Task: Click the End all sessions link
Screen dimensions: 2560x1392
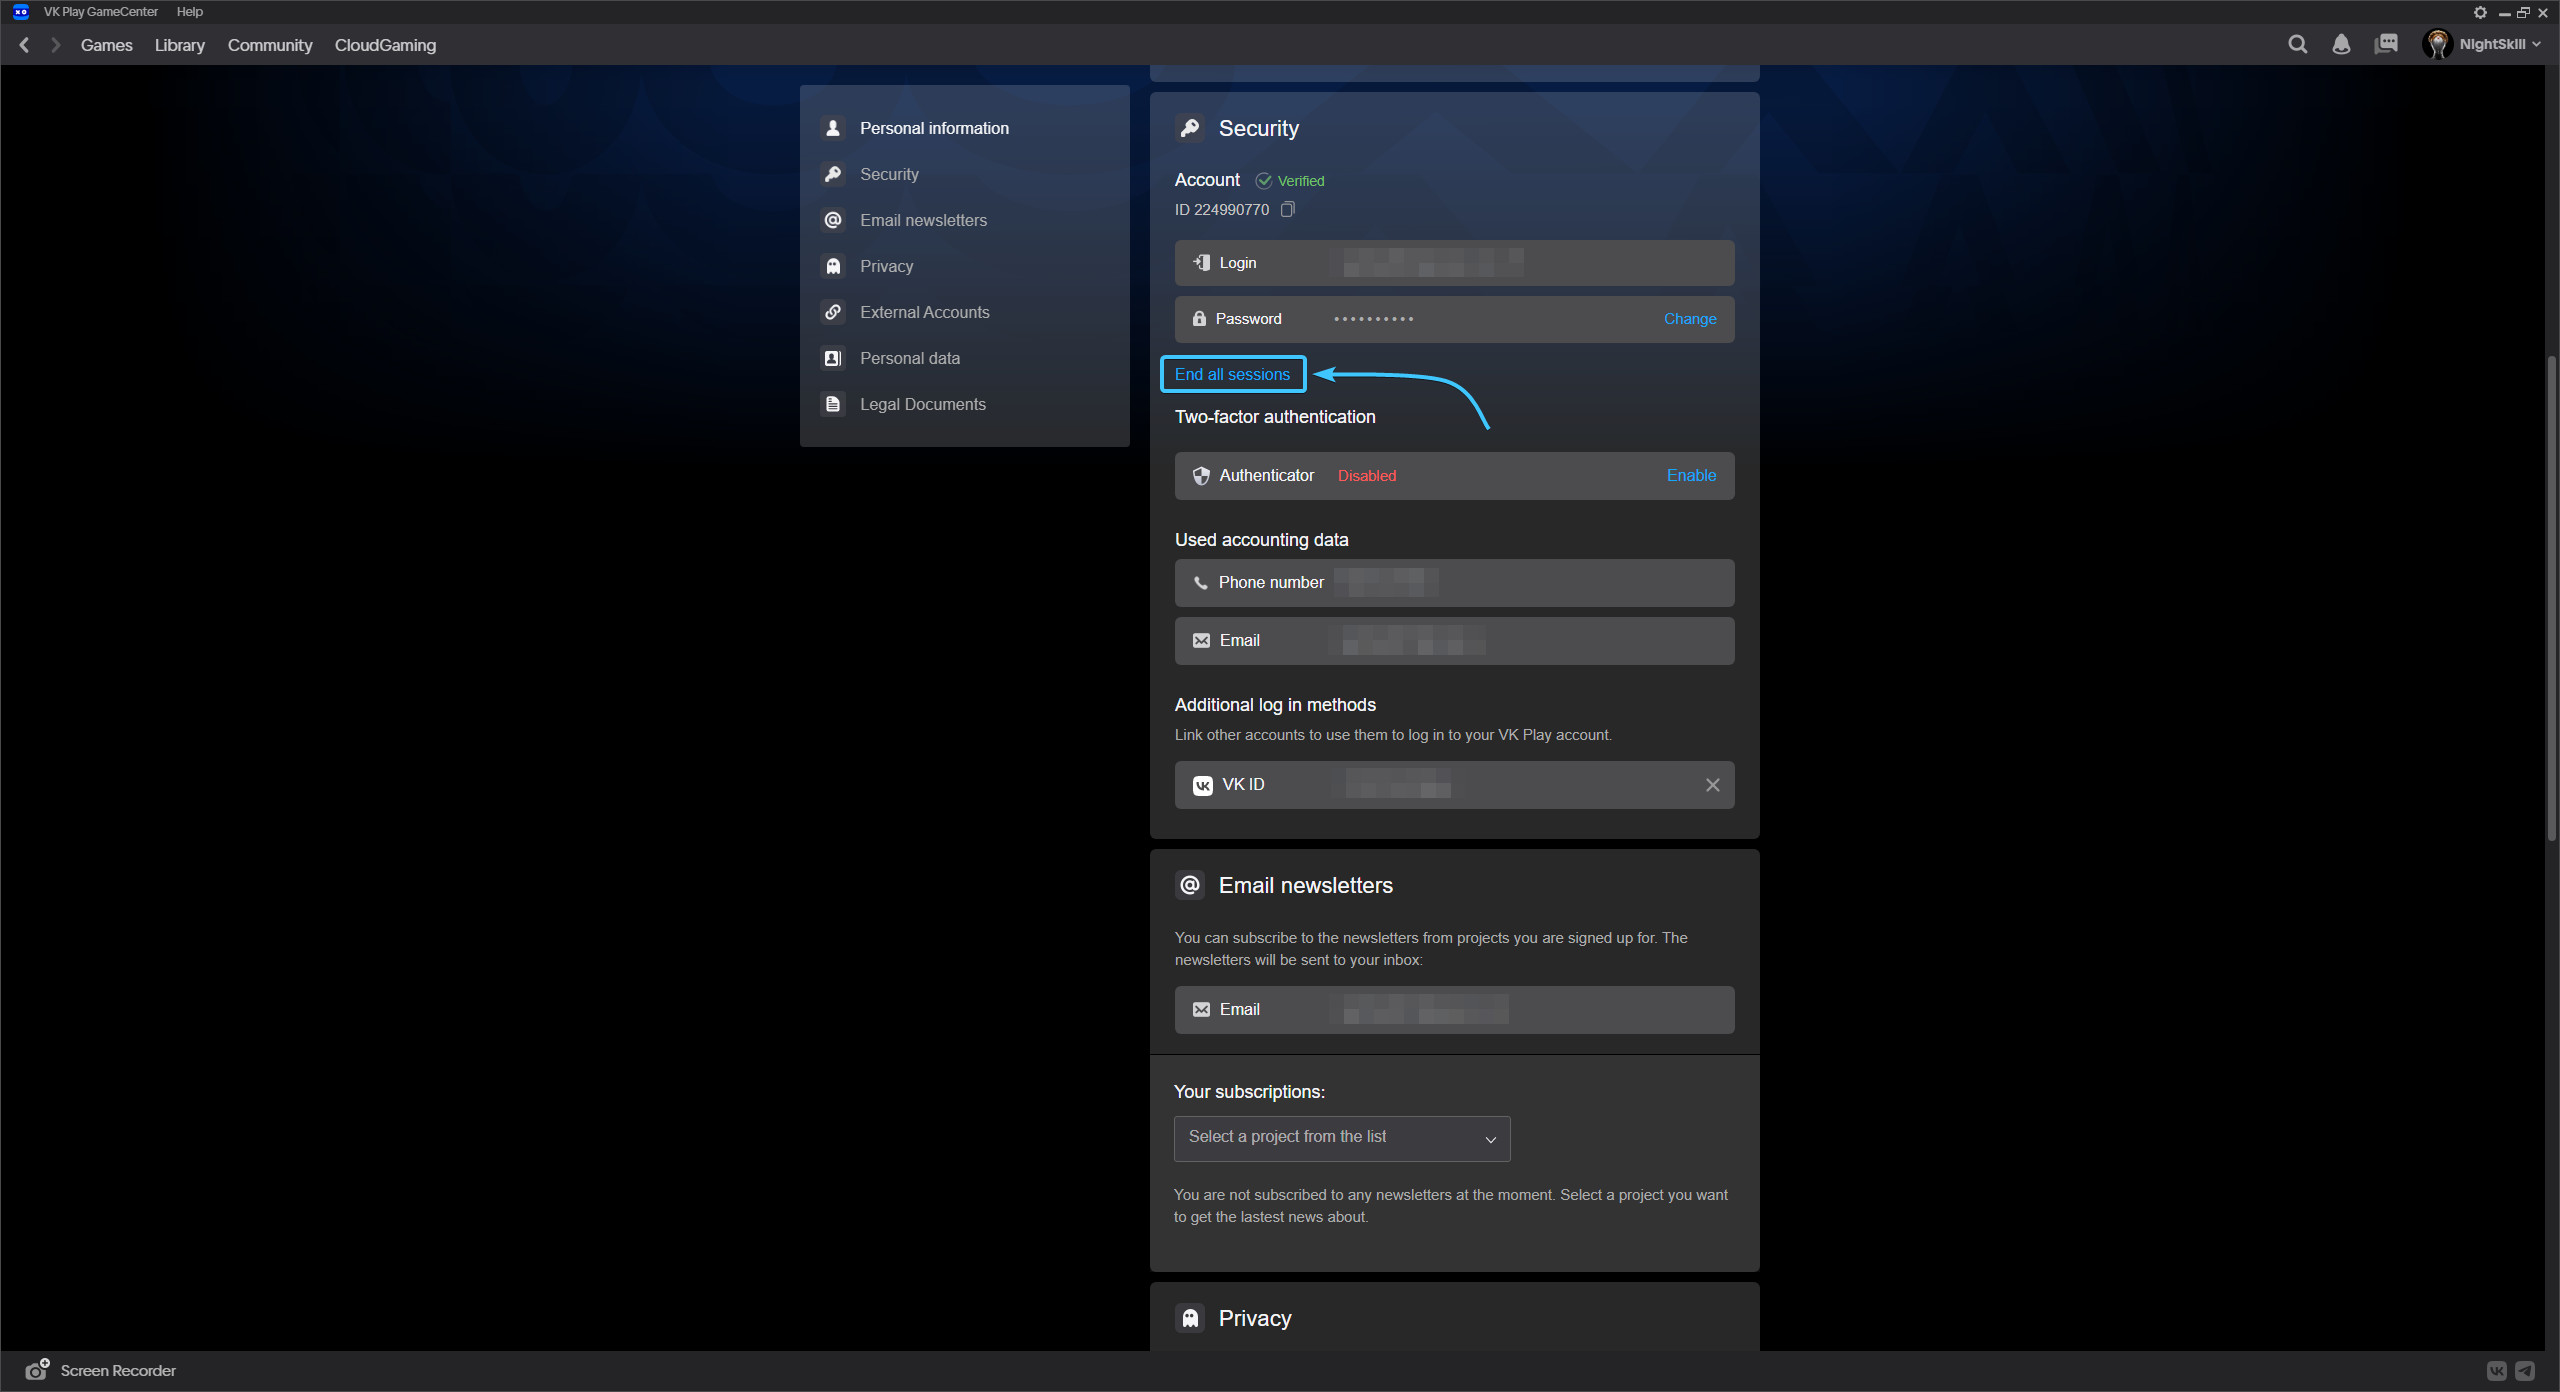Action: 1232,374
